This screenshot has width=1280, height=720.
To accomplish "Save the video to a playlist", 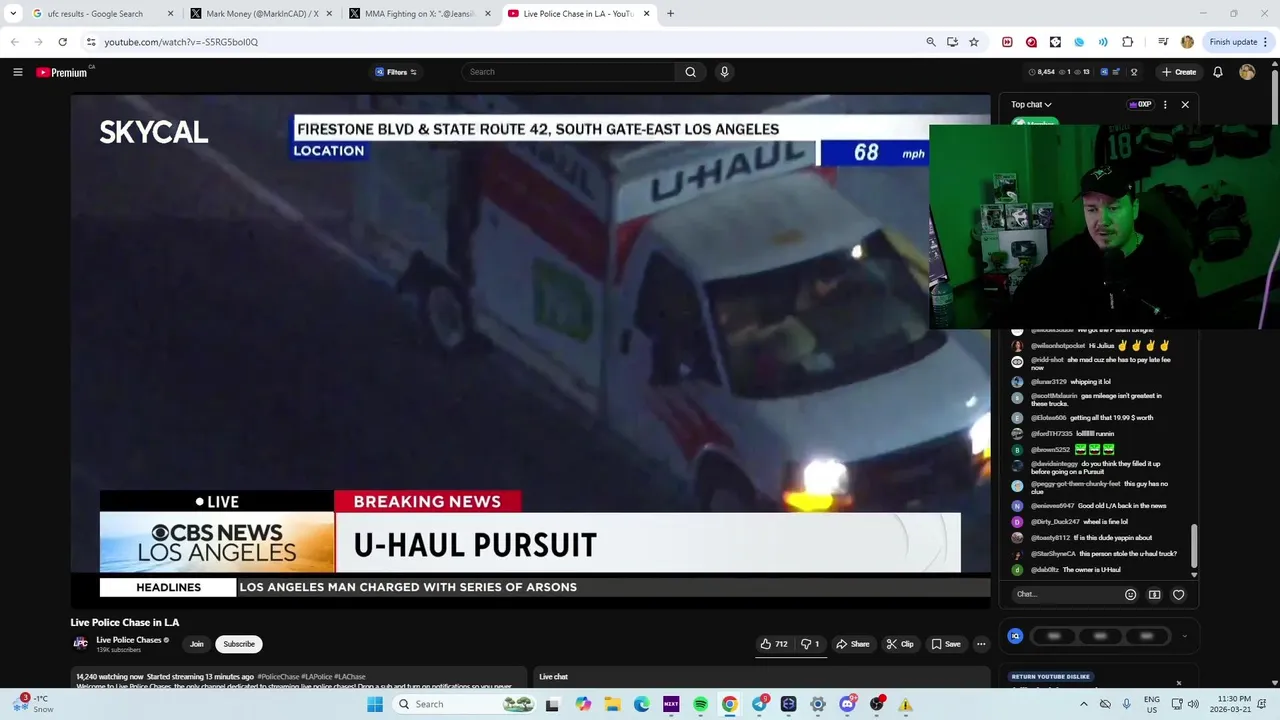I will tap(946, 644).
